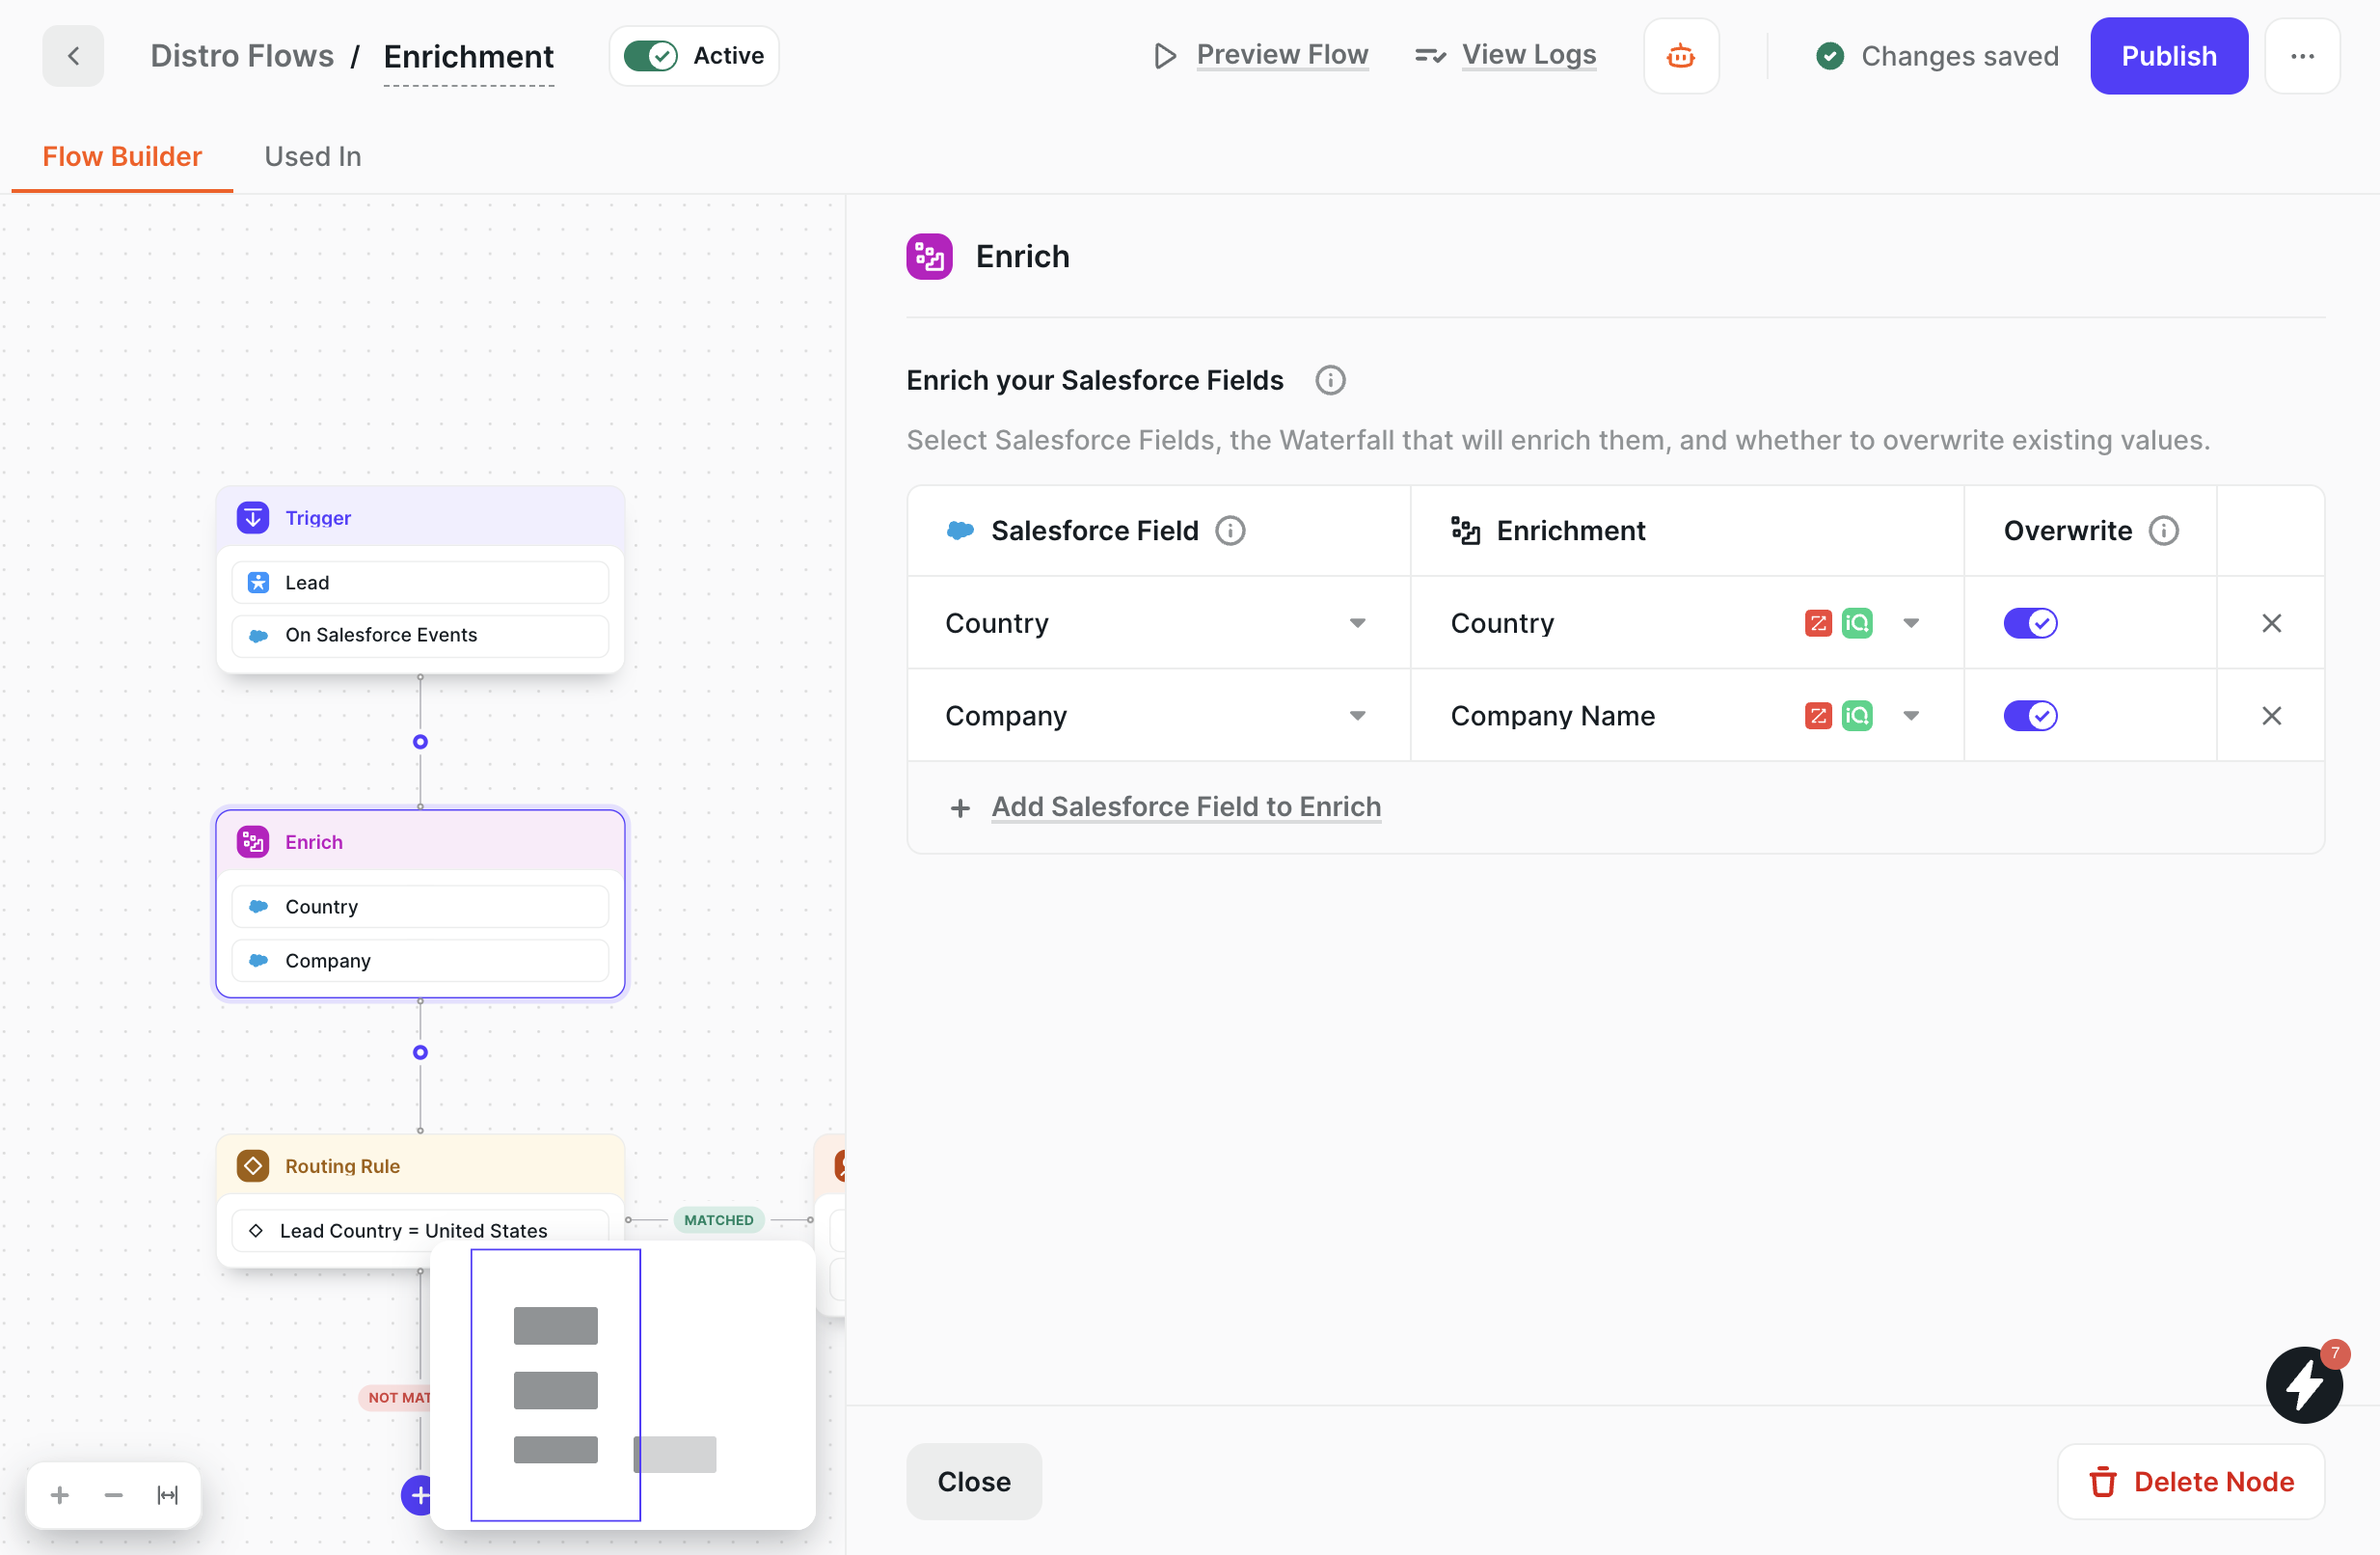The image size is (2380, 1555).
Task: Fit the flow to view
Action: coord(167,1494)
